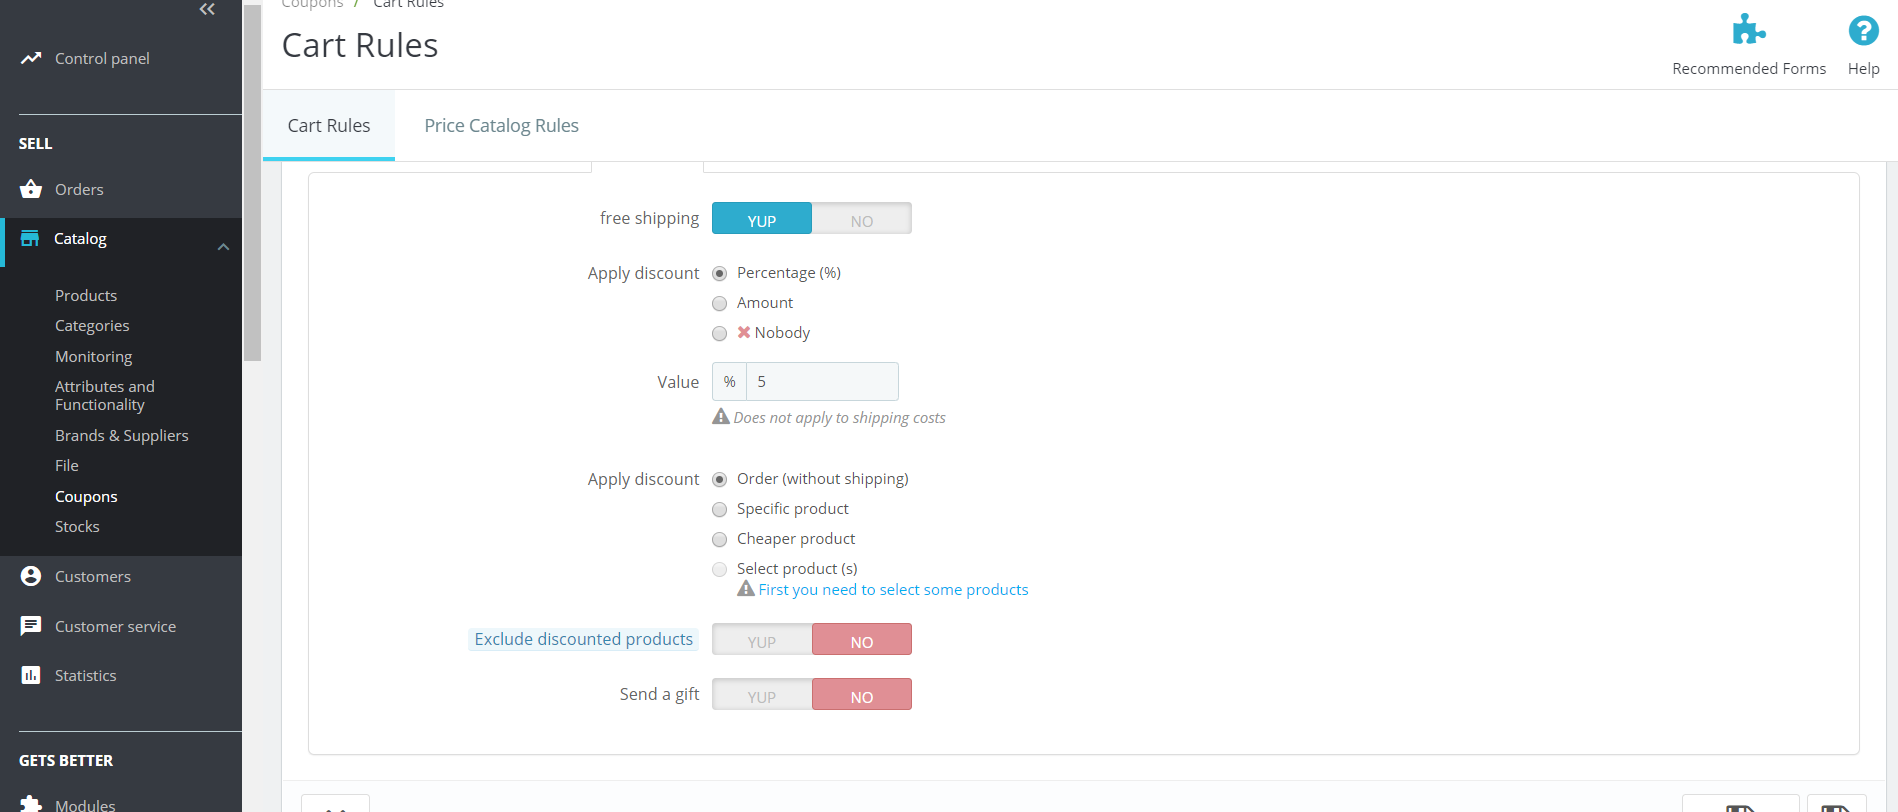Screen dimensions: 1898x812
Task: Open Modules menu item
Action: coord(85,804)
